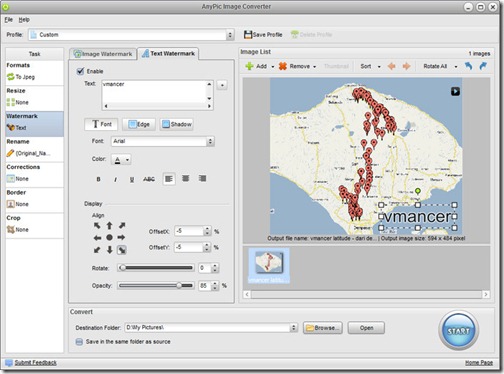Toggle bold text formatting
The height and width of the screenshot is (374, 504).
tap(98, 179)
